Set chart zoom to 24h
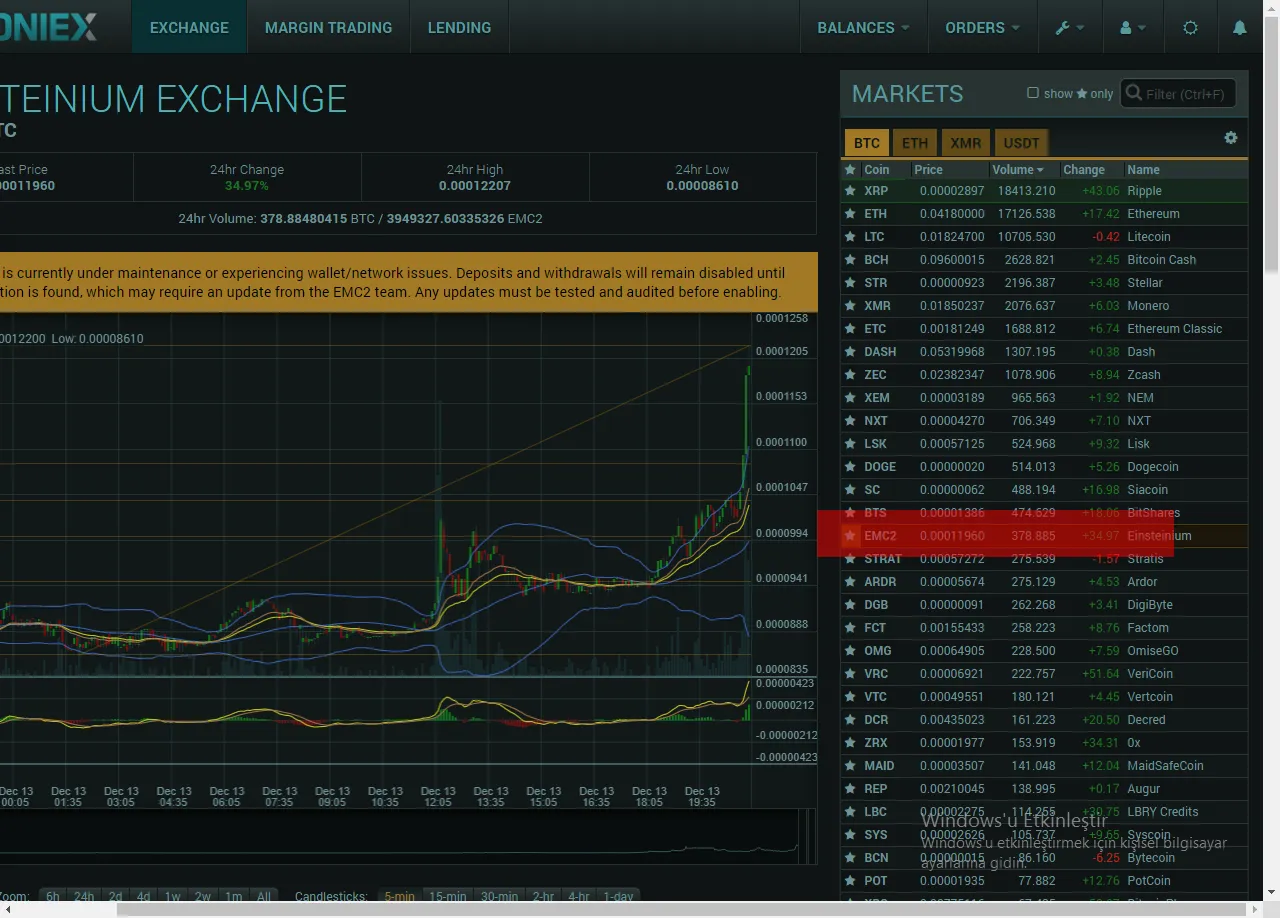1280x918 pixels. 84,897
